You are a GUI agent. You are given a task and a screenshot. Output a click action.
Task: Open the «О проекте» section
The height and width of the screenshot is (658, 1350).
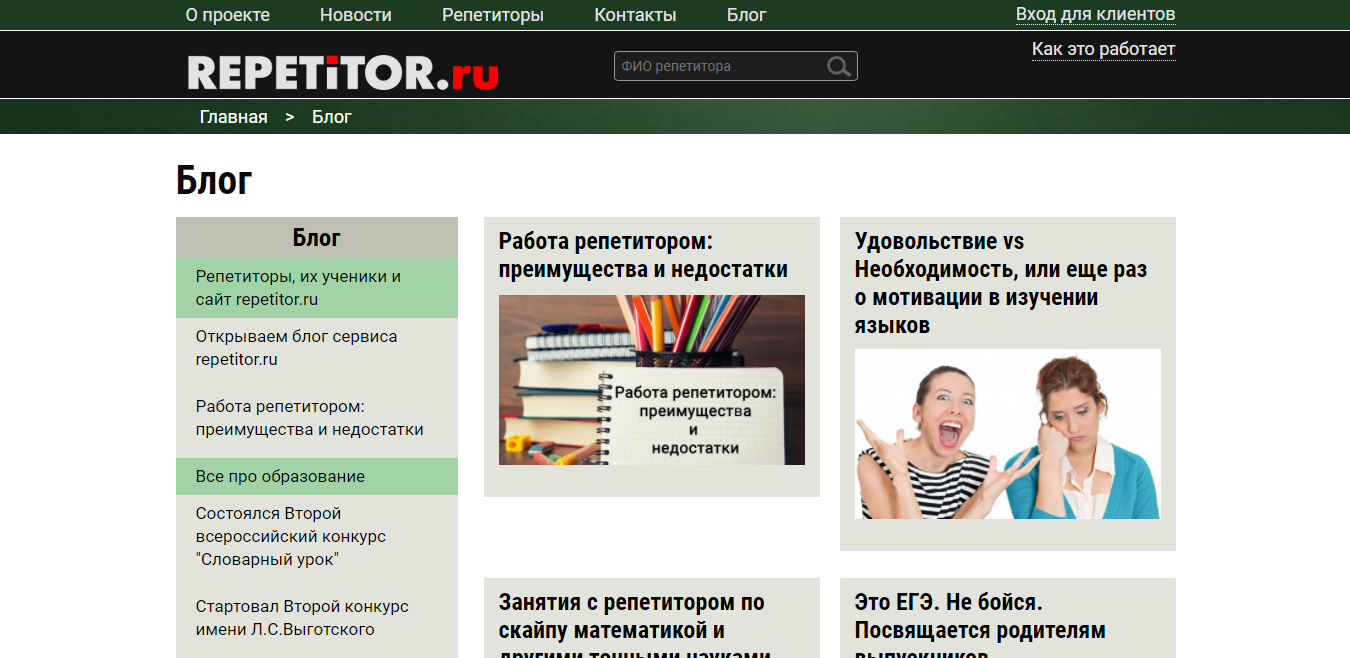(x=228, y=15)
